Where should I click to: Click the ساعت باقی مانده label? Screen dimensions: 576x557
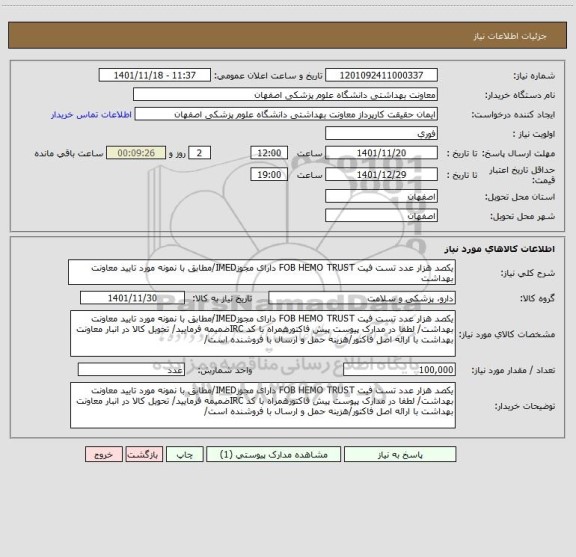click(x=69, y=153)
